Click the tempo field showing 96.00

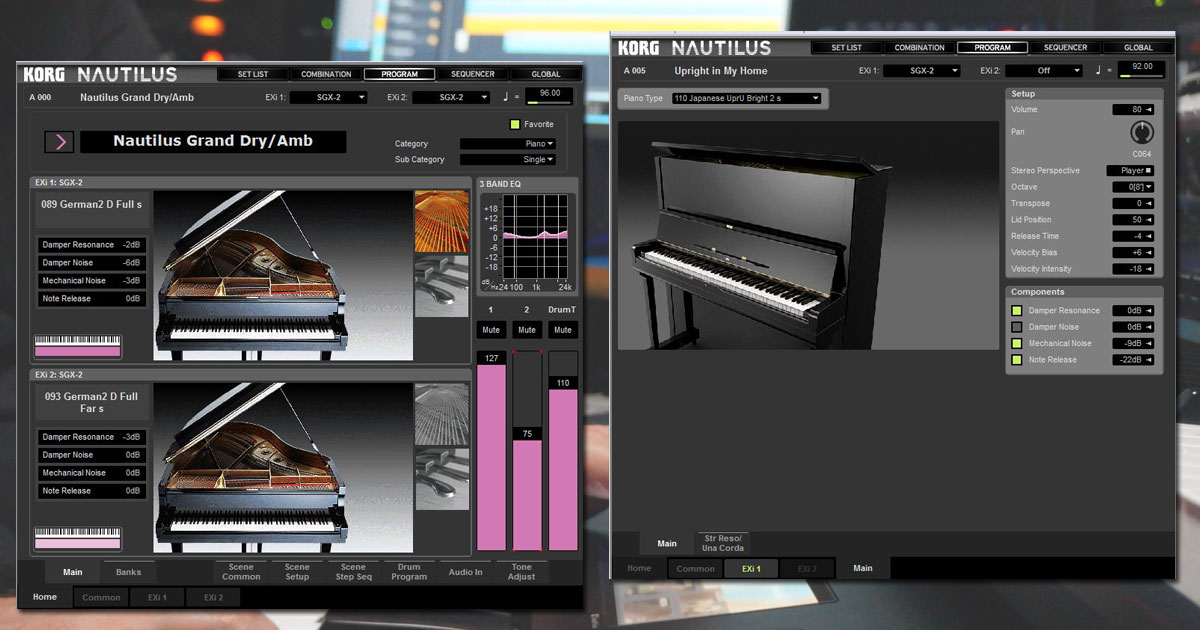tap(550, 95)
